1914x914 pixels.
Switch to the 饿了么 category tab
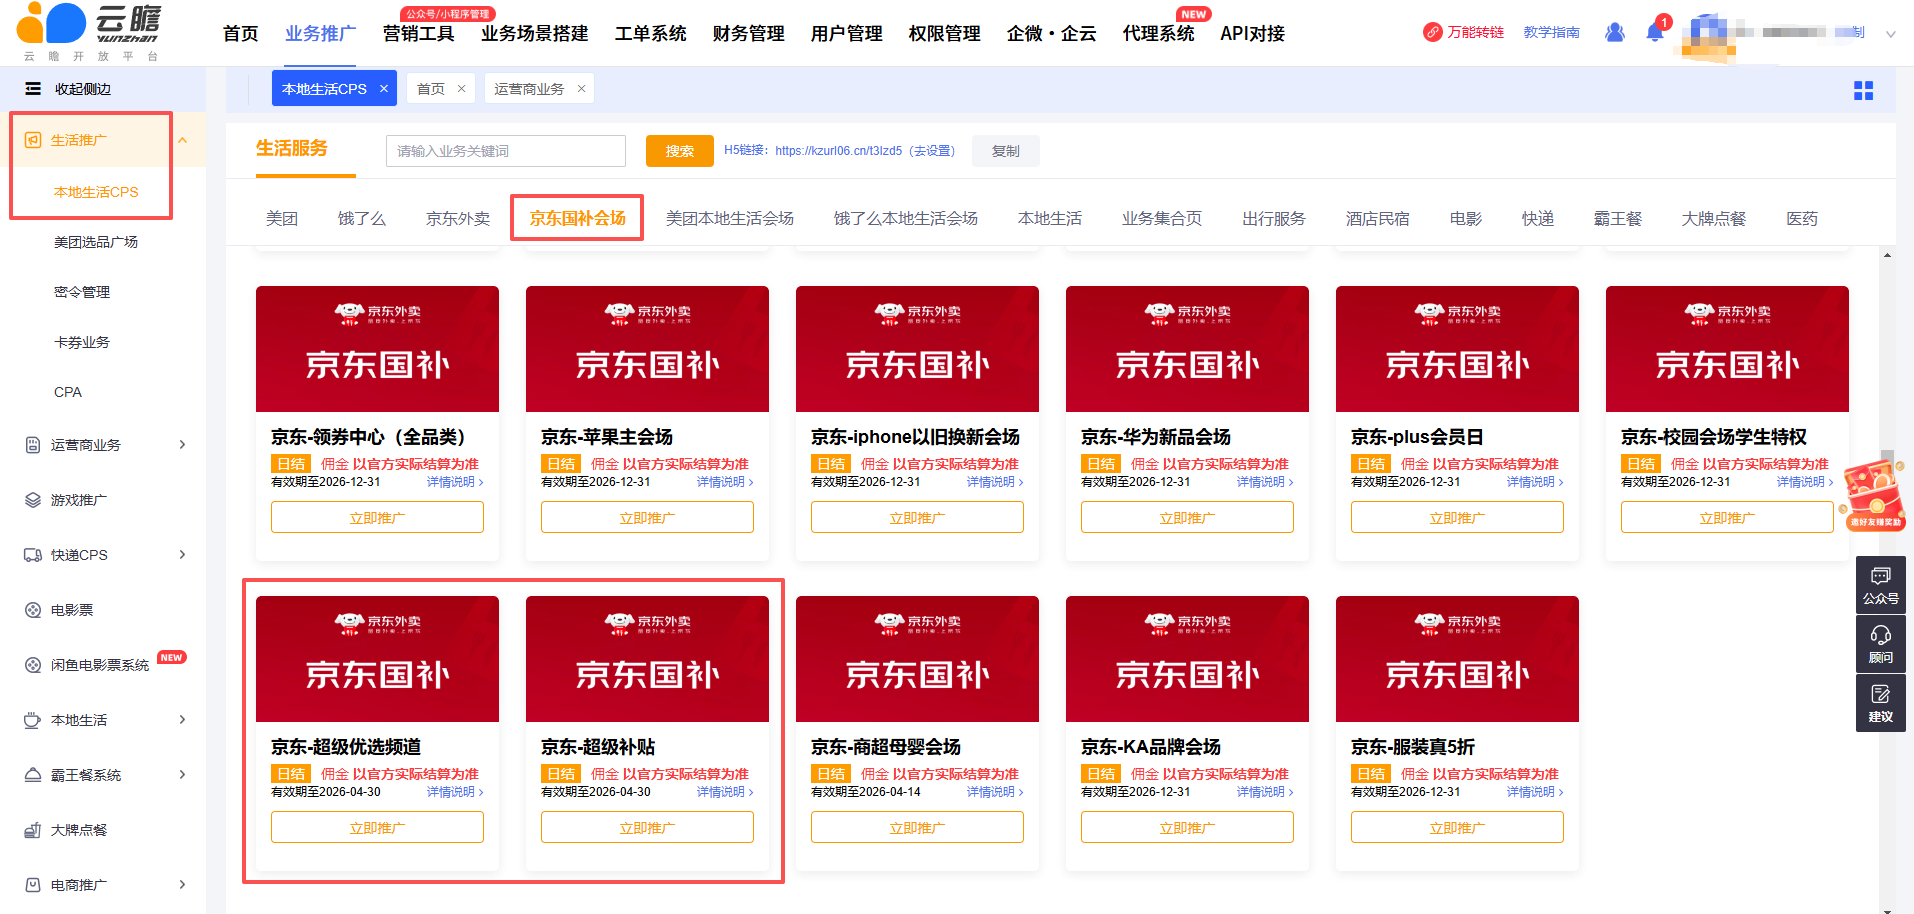point(361,218)
